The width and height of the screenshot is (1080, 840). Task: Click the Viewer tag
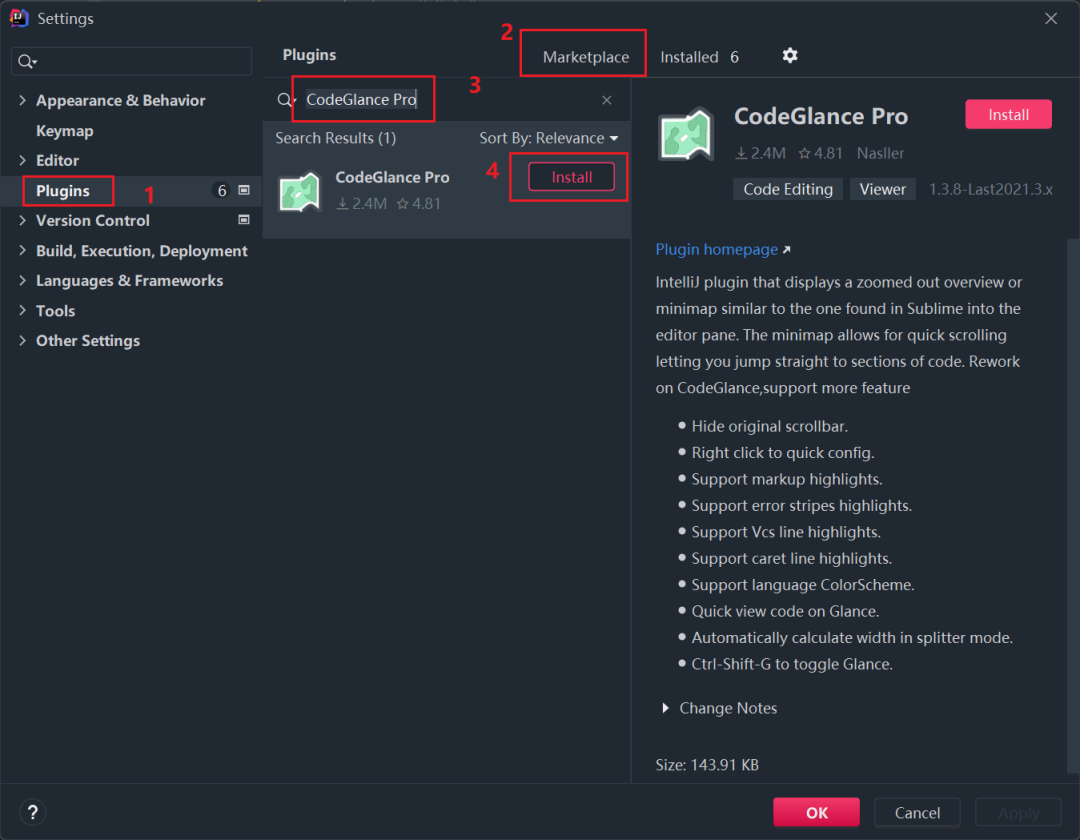coord(882,189)
